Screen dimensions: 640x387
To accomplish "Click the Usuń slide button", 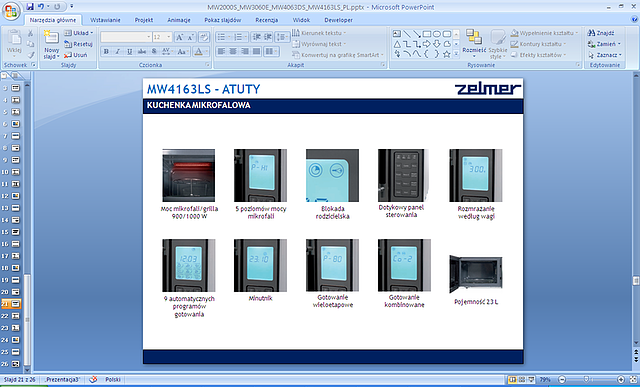I will pos(76,55).
